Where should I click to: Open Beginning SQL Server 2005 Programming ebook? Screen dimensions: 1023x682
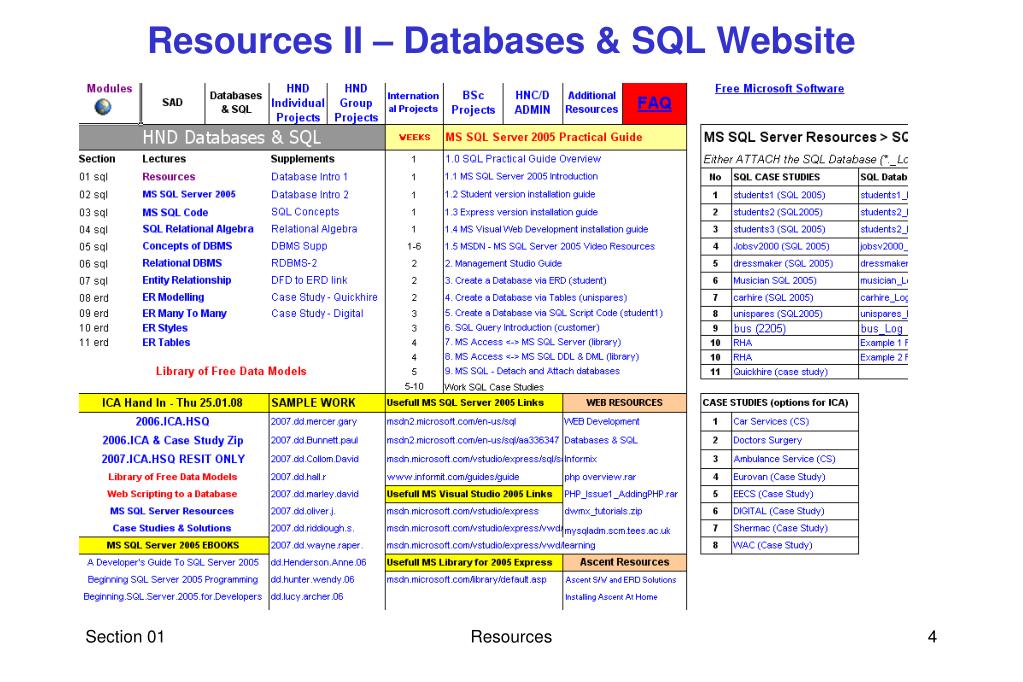(172, 579)
